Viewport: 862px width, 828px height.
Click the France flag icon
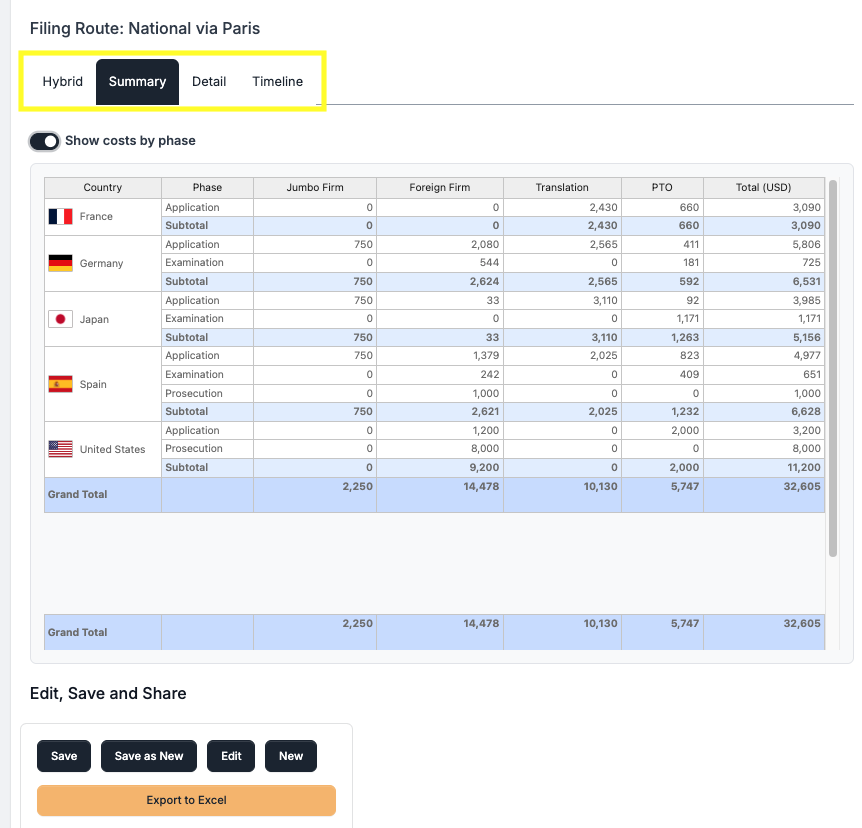pyautogui.click(x=60, y=216)
